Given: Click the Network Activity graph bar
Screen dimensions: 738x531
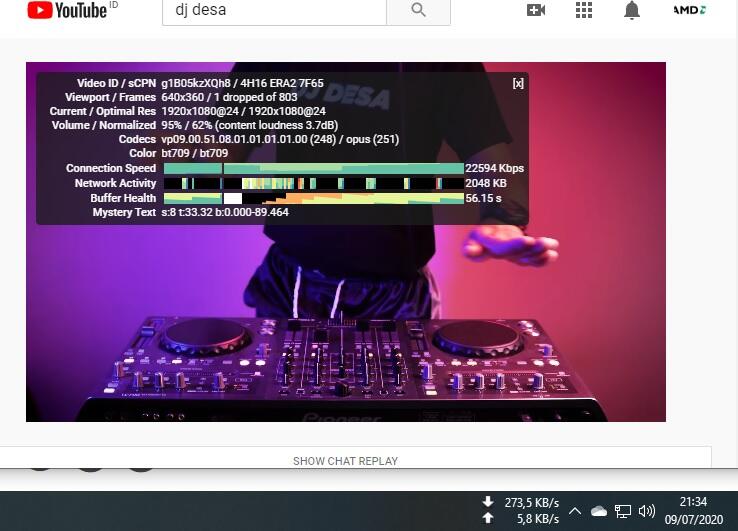Looking at the screenshot, I should pyautogui.click(x=313, y=184).
